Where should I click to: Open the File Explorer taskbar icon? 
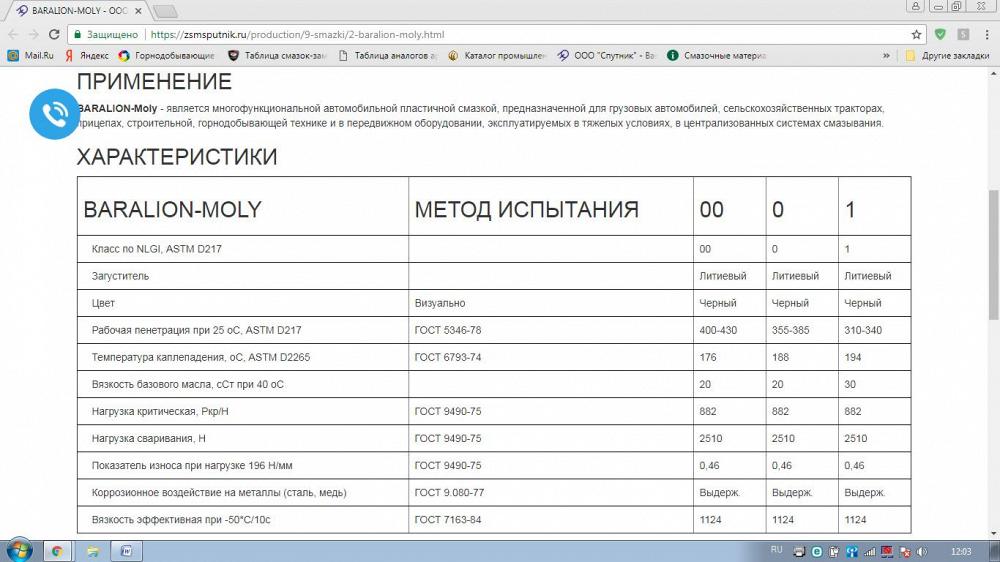(x=92, y=551)
